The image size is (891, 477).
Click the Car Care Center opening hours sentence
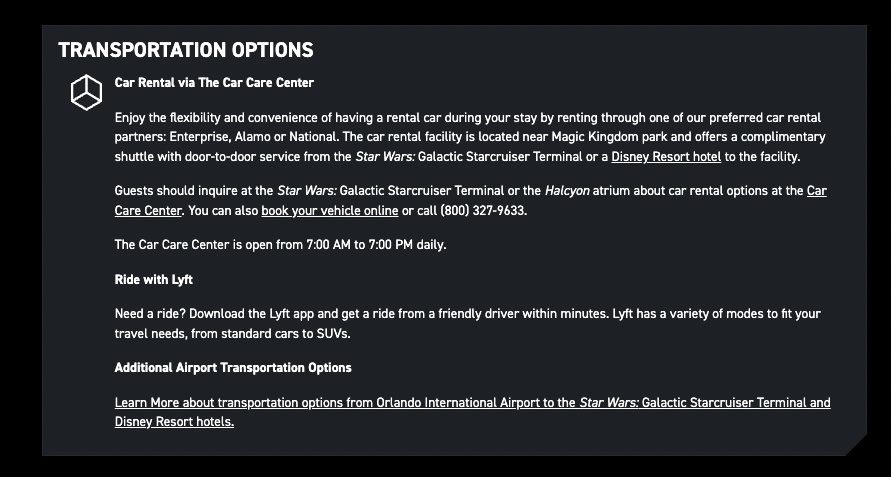(280, 245)
